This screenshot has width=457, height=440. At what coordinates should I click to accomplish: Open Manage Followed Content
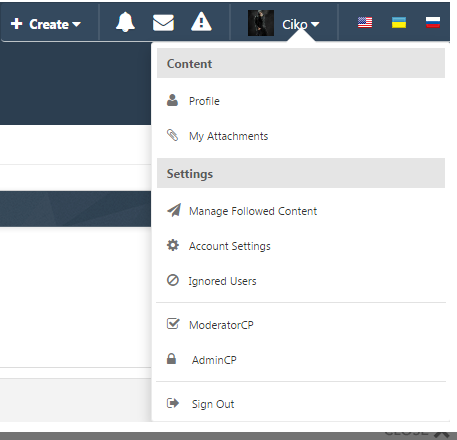point(253,211)
